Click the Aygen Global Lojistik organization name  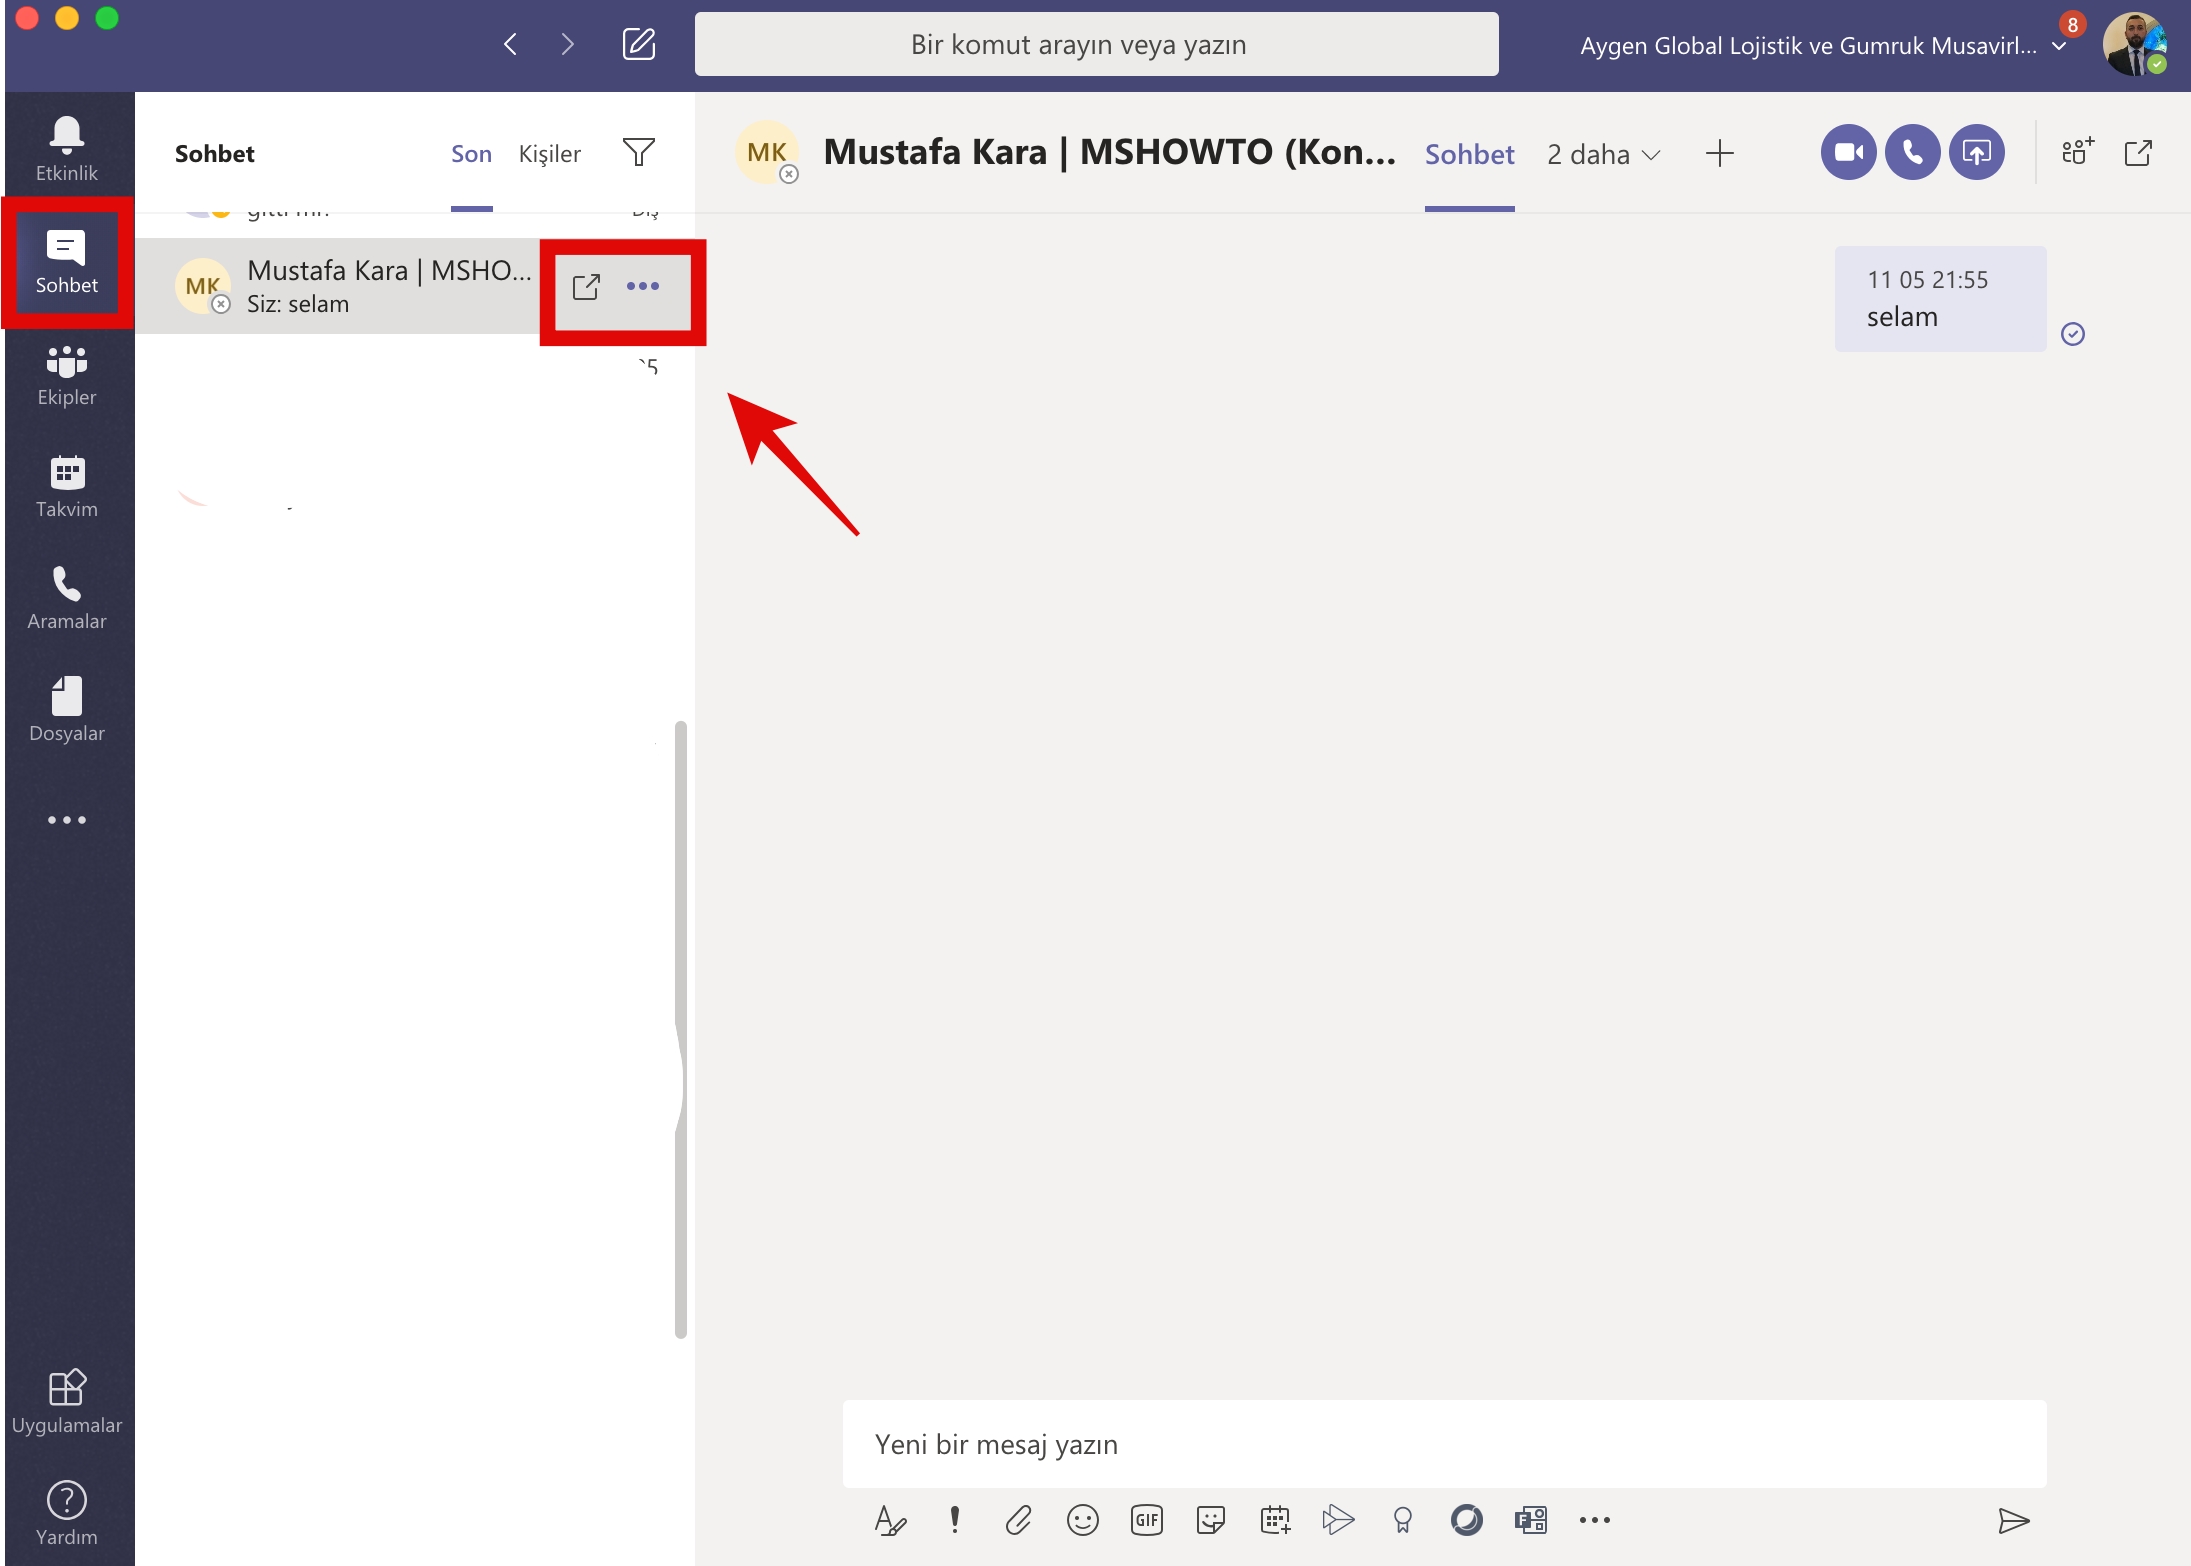1808,46
